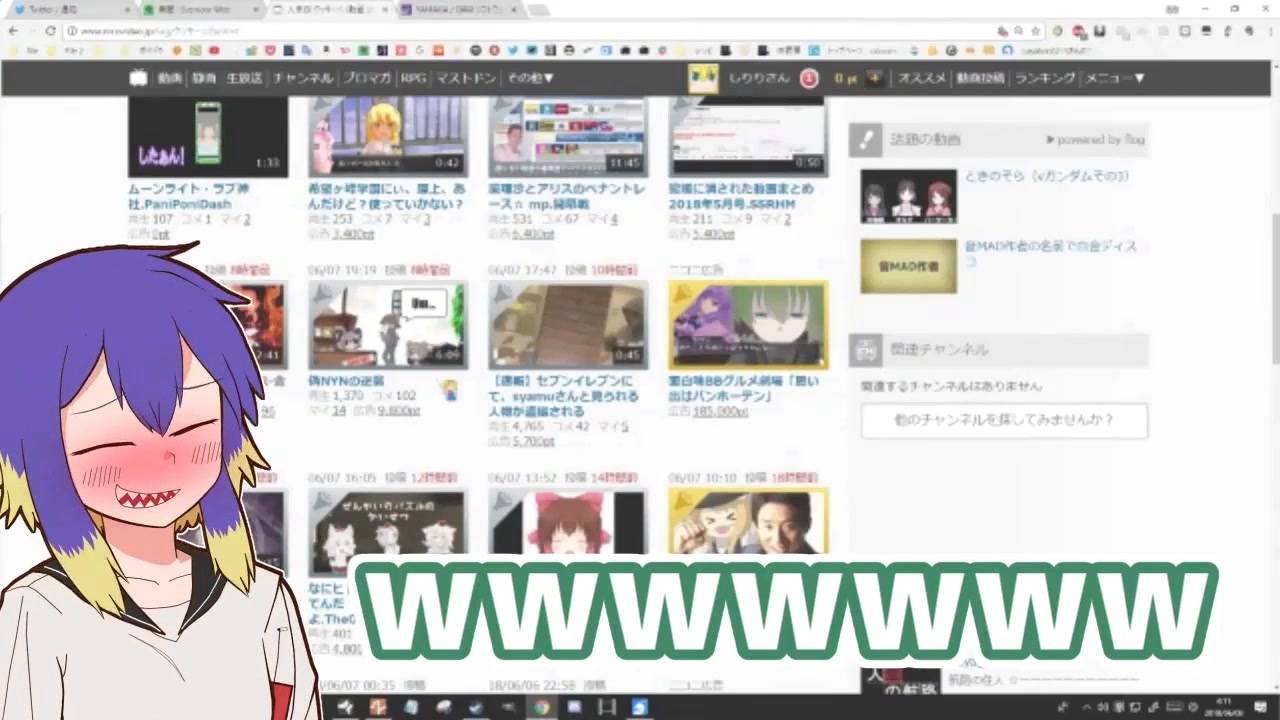Screen dimensions: 1280x720
Task: Open the taskbar clock and date
Action: (x=1225, y=707)
